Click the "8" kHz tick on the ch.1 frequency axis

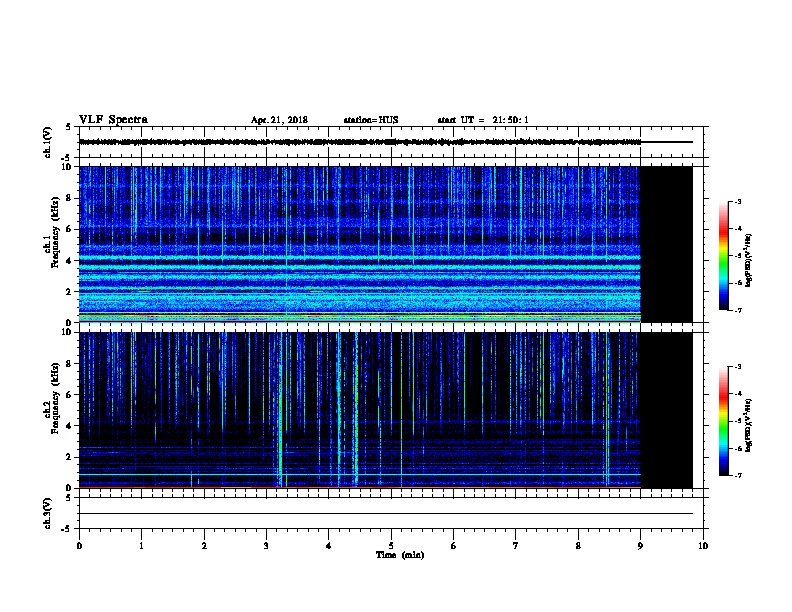tap(69, 198)
